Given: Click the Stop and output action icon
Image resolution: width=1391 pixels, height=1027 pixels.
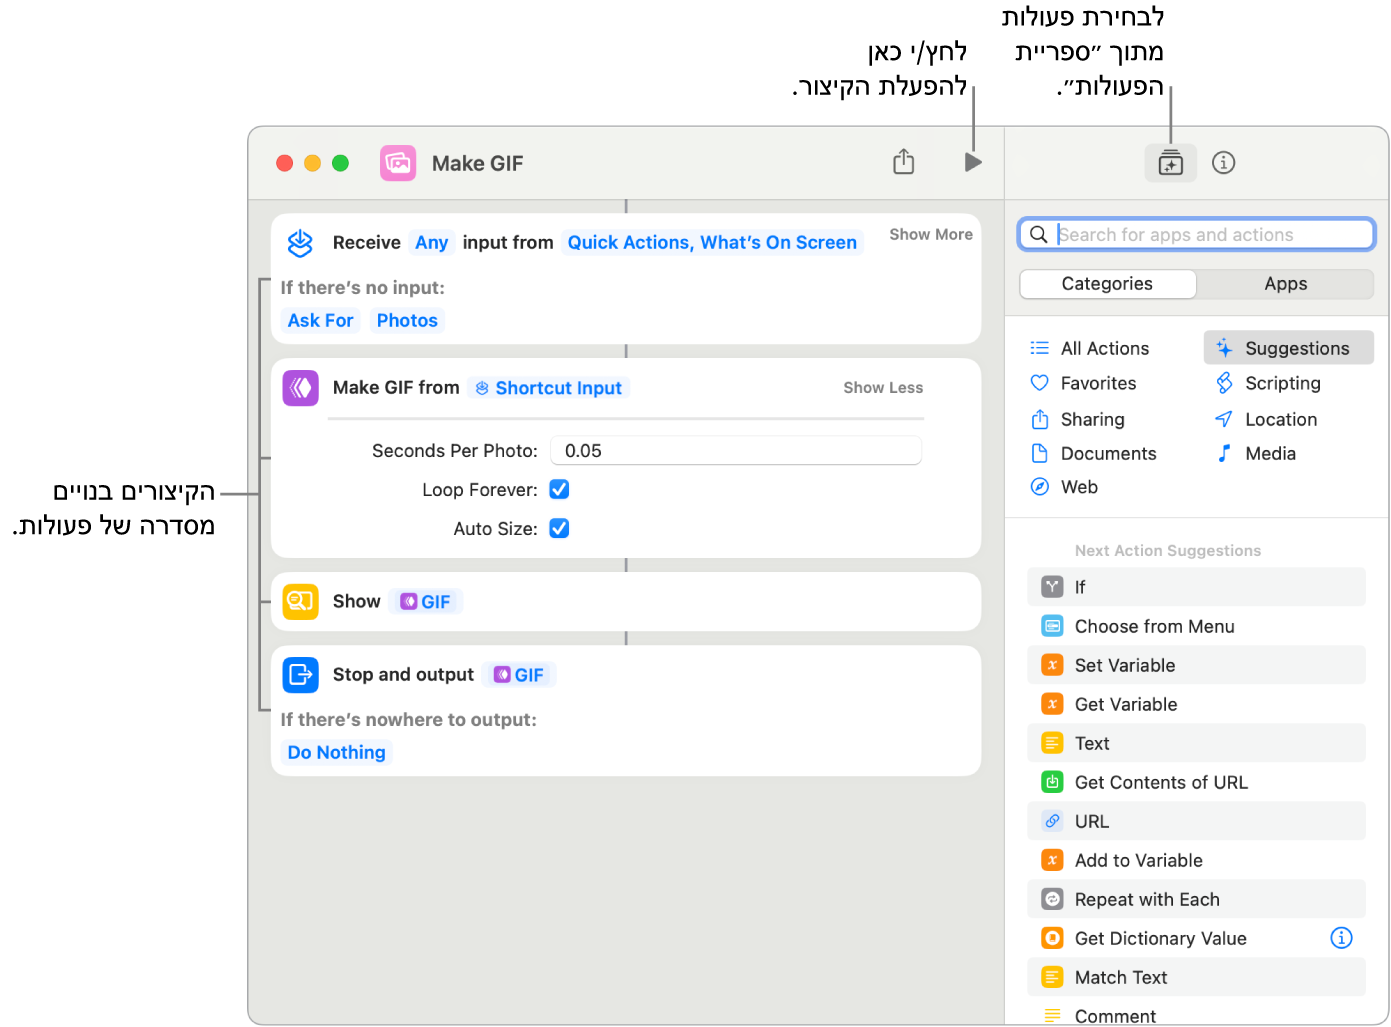Looking at the screenshot, I should tap(300, 675).
